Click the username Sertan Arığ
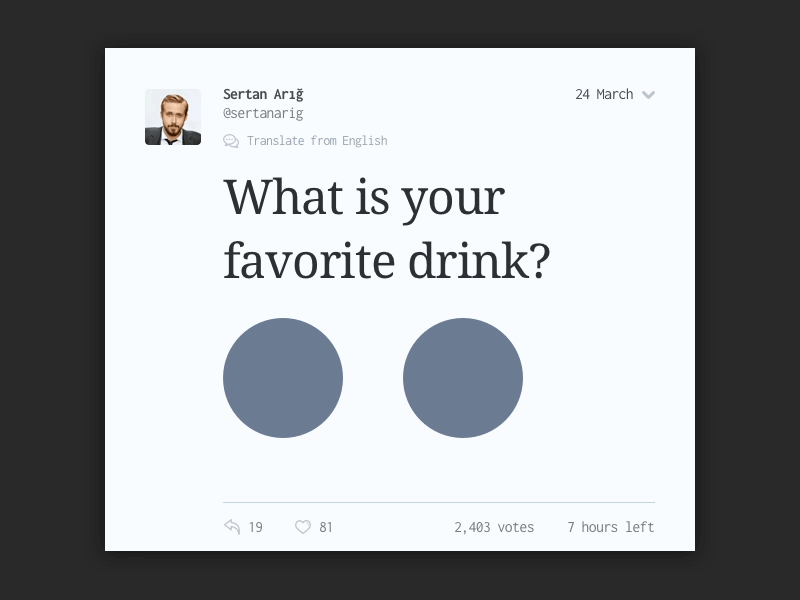The image size is (800, 600). click(263, 93)
